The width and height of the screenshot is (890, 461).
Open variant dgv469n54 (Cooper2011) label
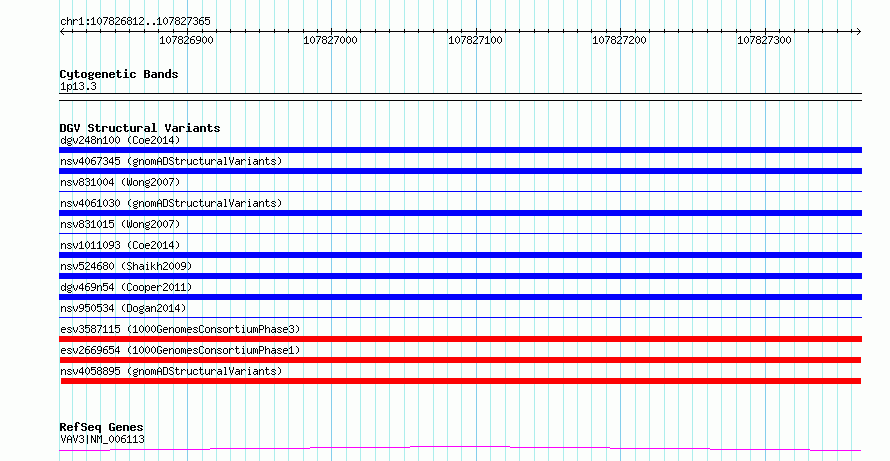(126, 287)
